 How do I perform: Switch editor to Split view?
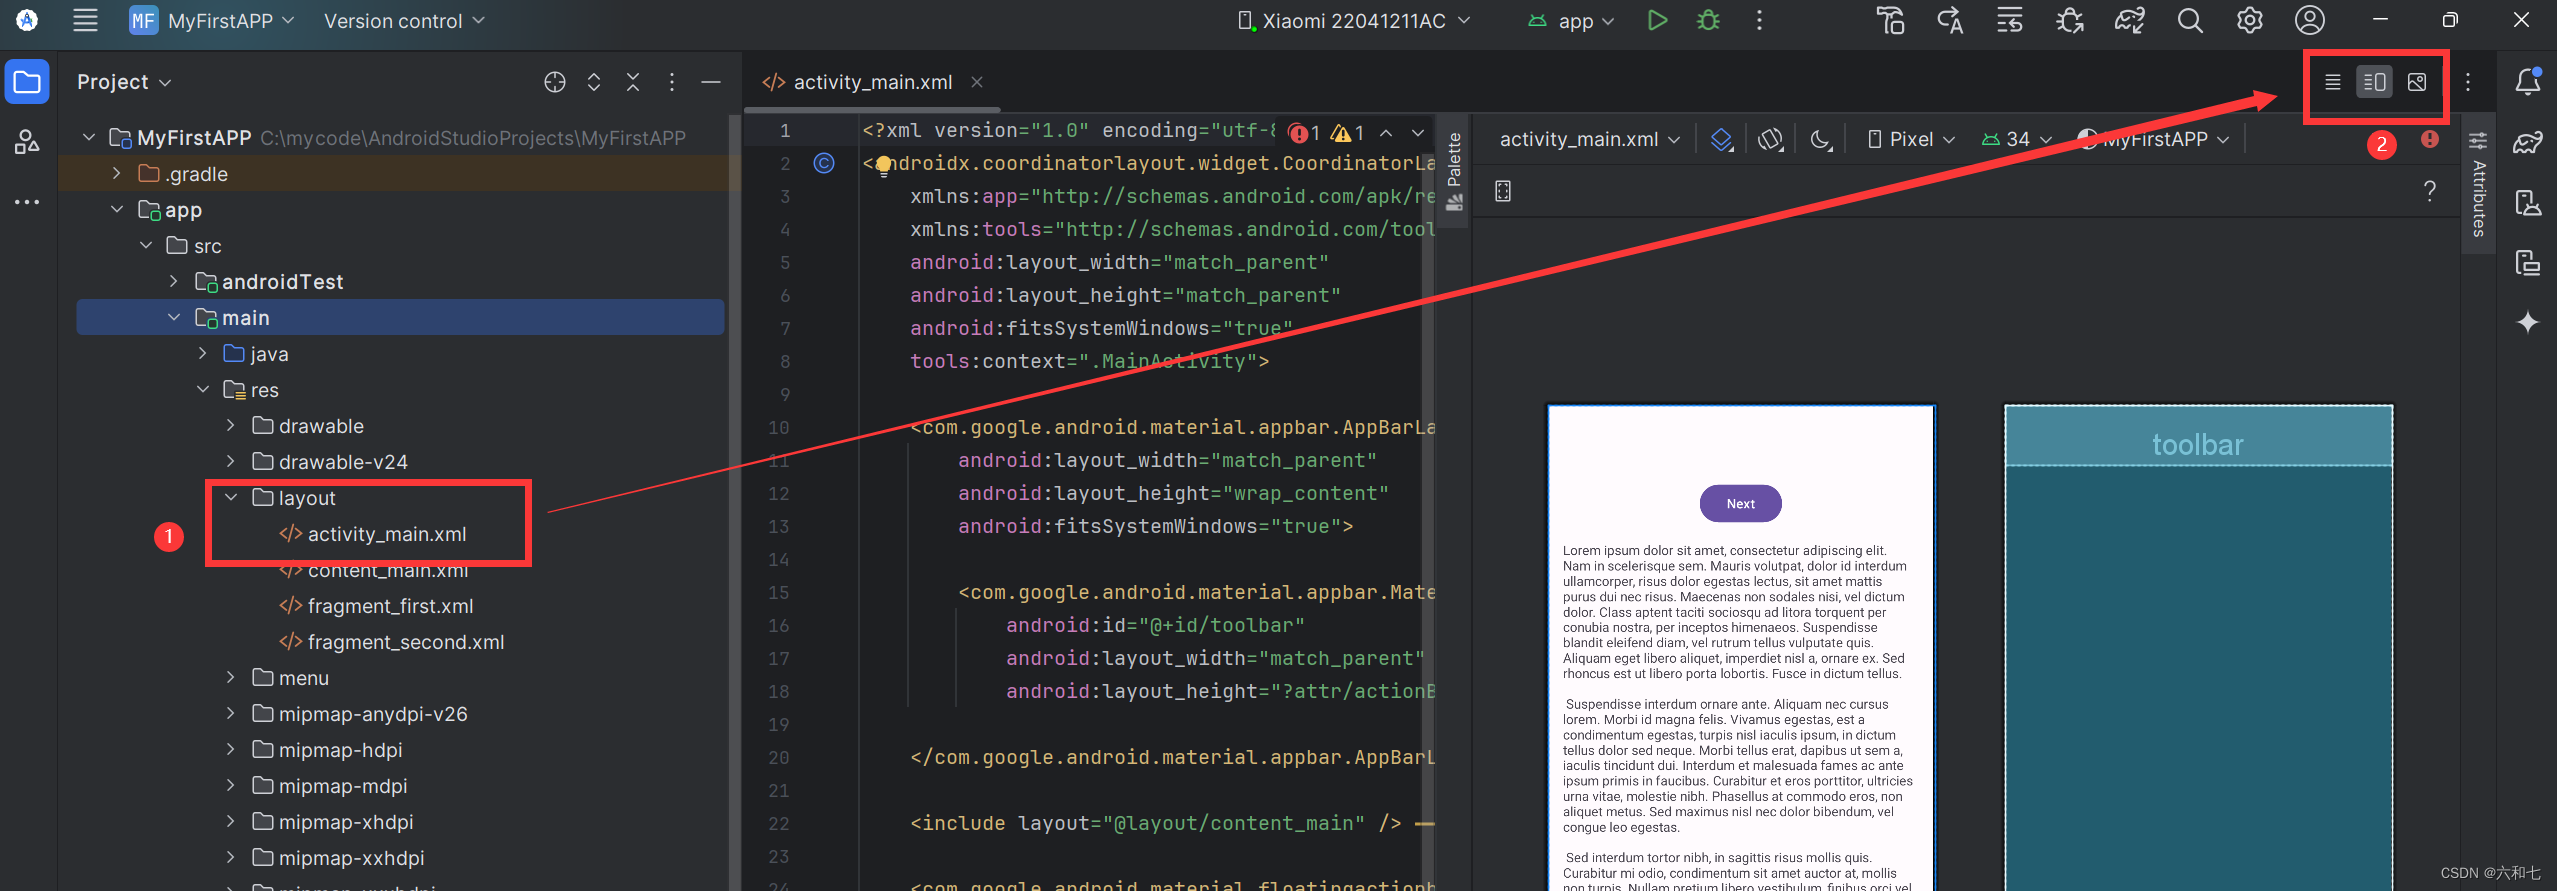tap(2374, 82)
